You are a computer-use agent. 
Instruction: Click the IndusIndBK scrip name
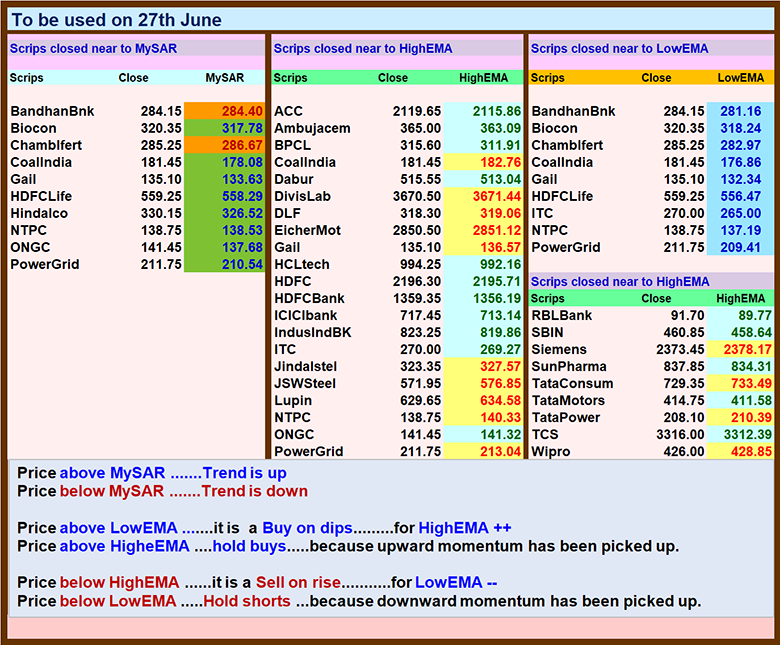[313, 332]
